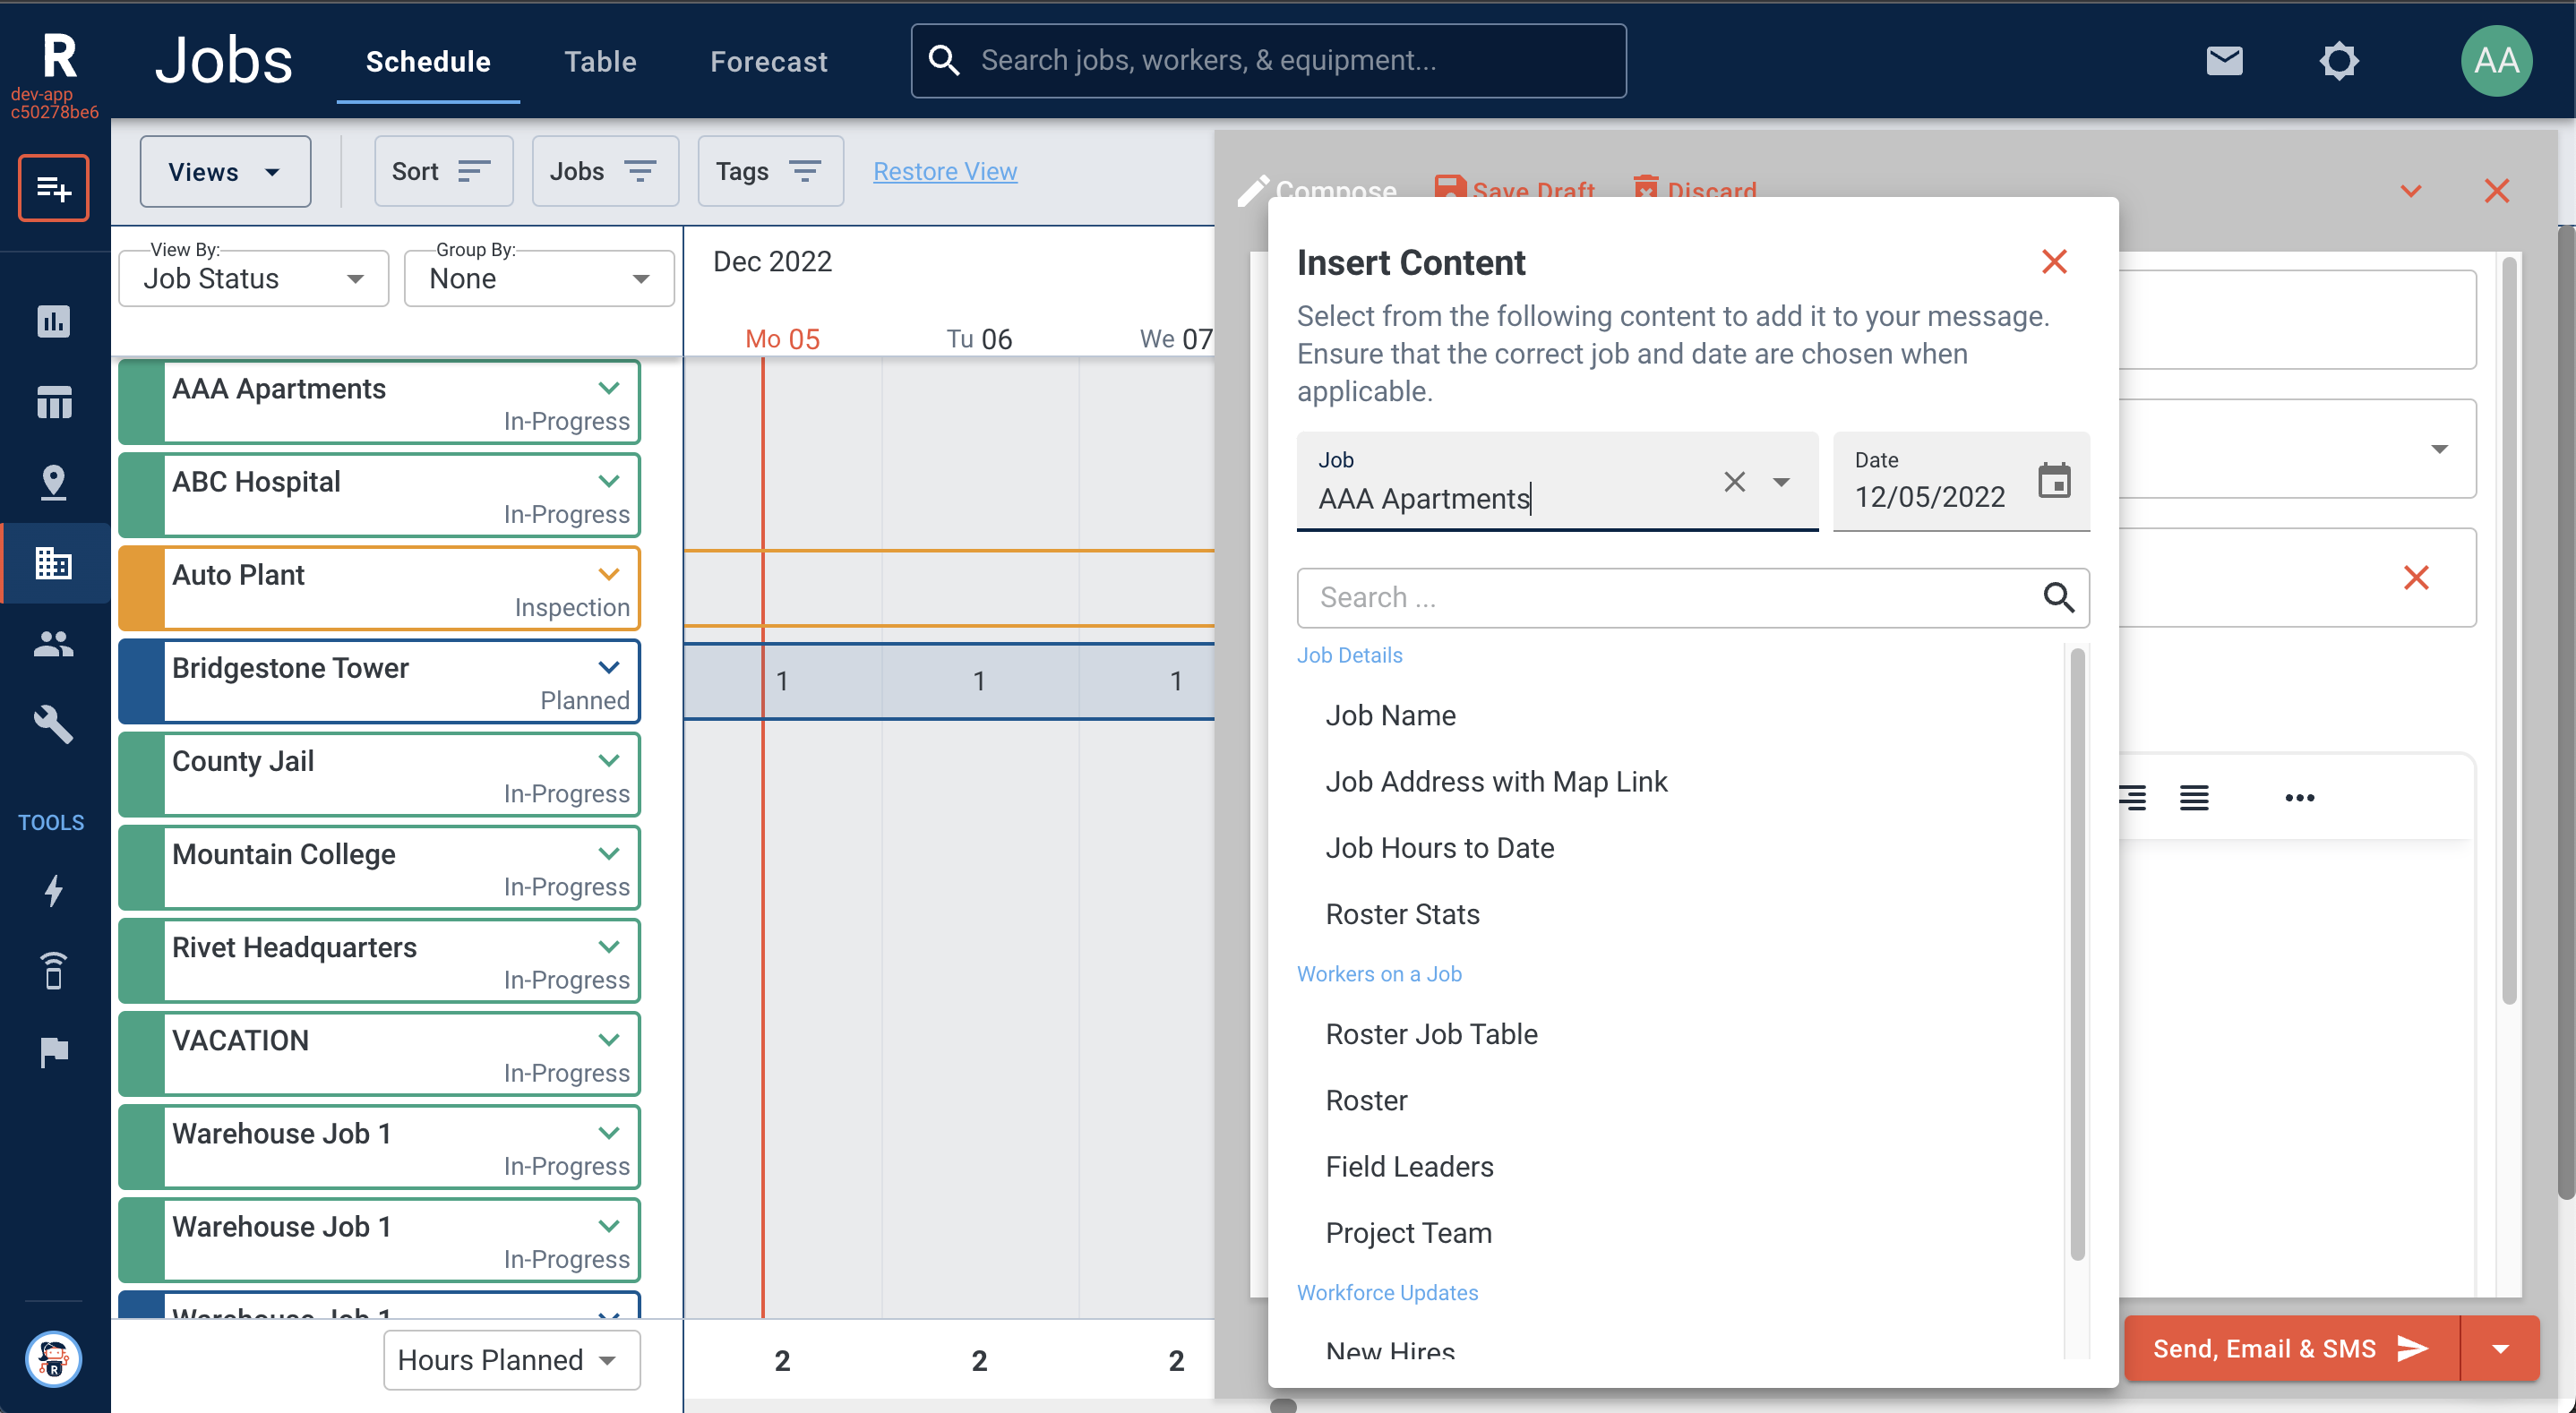This screenshot has width=2576, height=1413.
Task: Click the Save Draft button
Action: [1515, 189]
